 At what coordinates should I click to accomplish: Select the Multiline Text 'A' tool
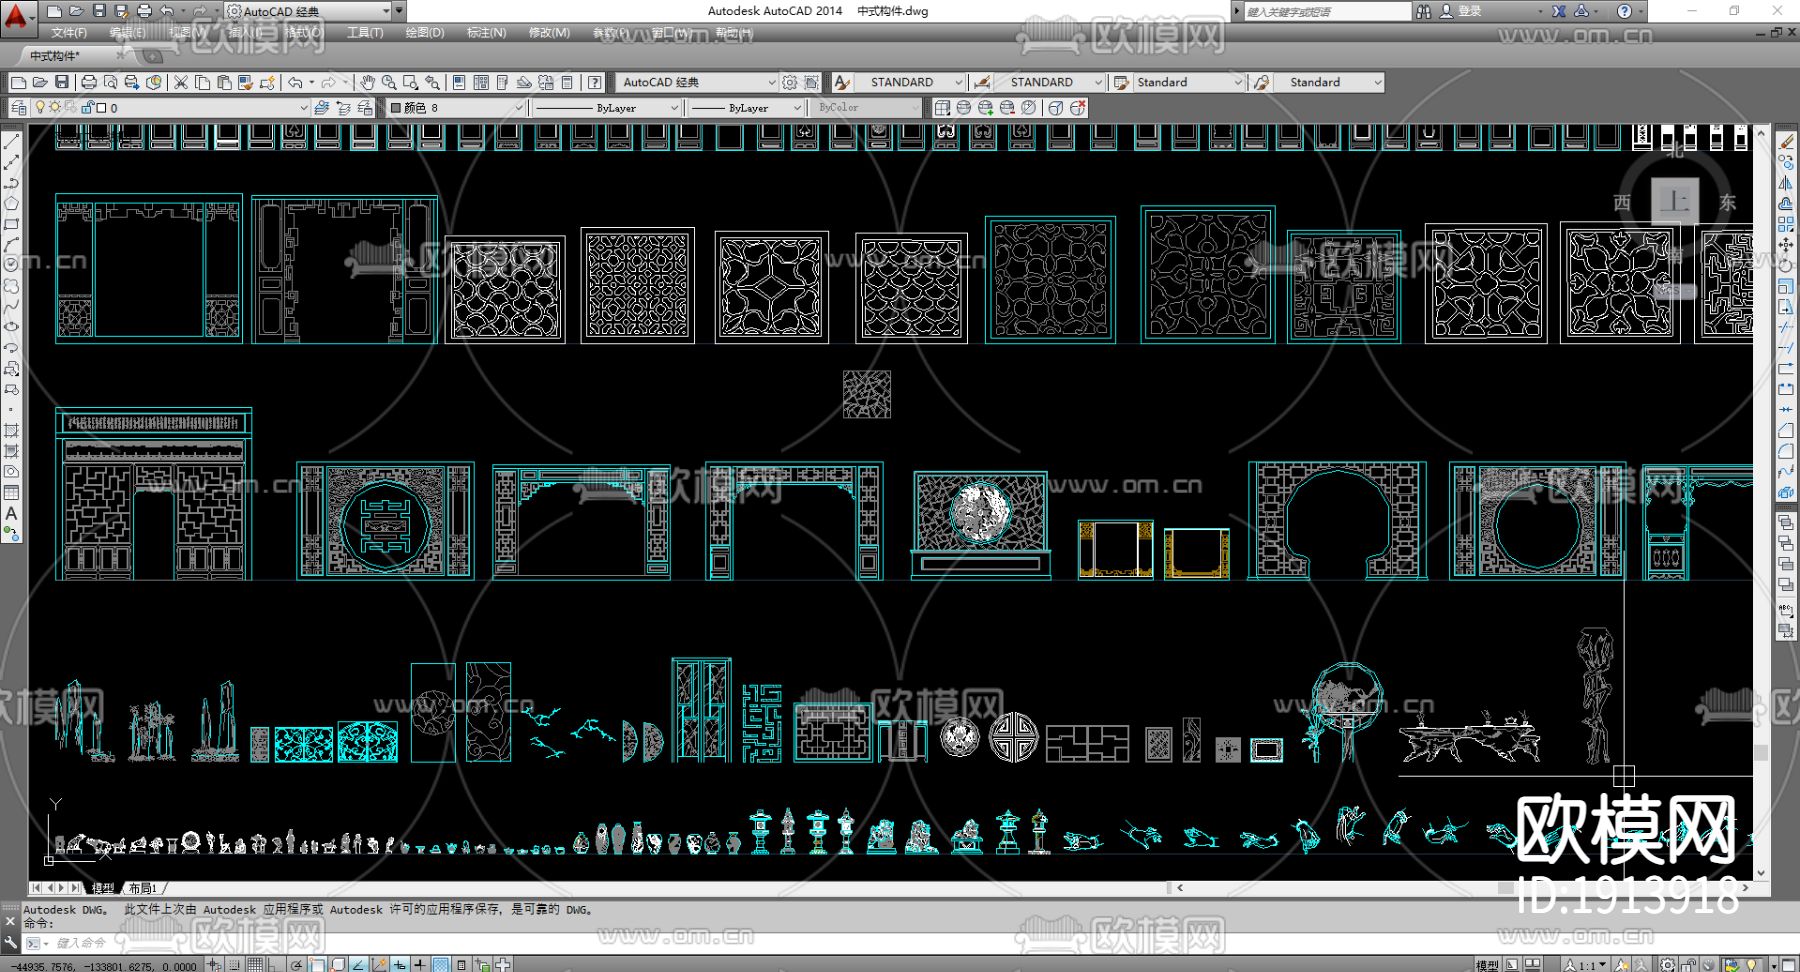click(11, 514)
